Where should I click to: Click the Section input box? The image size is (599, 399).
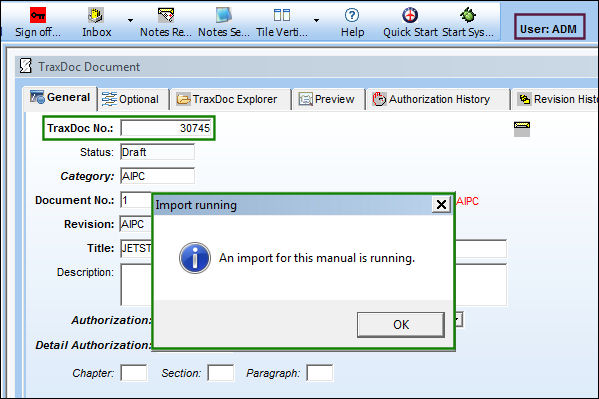(x=221, y=373)
